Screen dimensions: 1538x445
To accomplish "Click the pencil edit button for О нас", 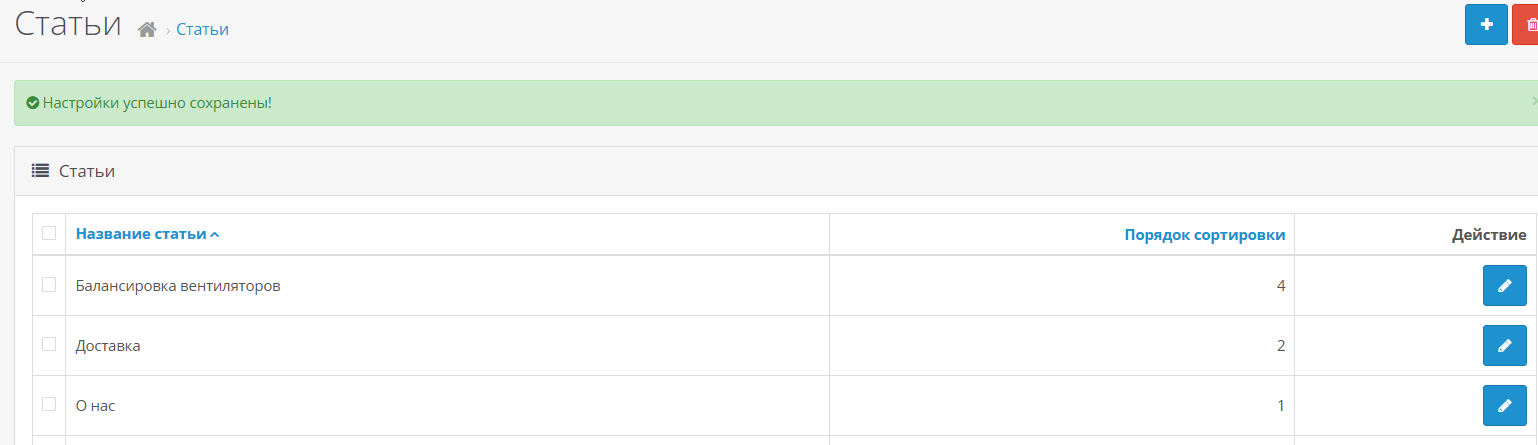I will (x=1504, y=406).
